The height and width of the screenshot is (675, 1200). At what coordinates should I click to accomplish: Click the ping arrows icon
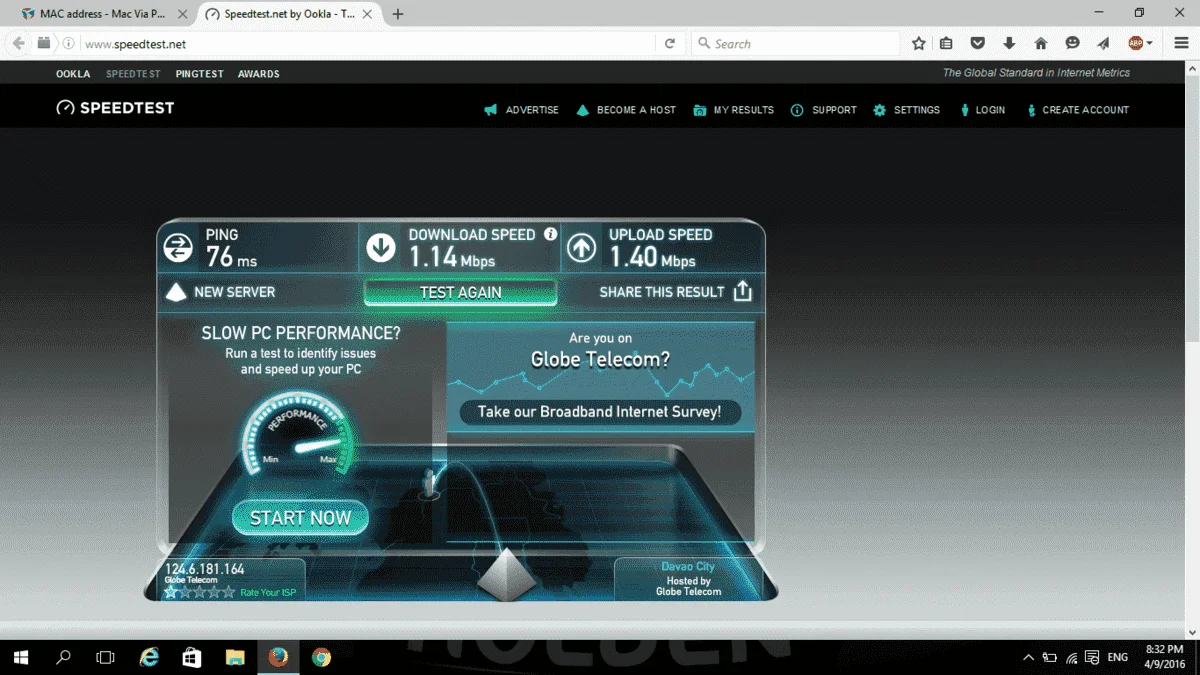click(178, 248)
